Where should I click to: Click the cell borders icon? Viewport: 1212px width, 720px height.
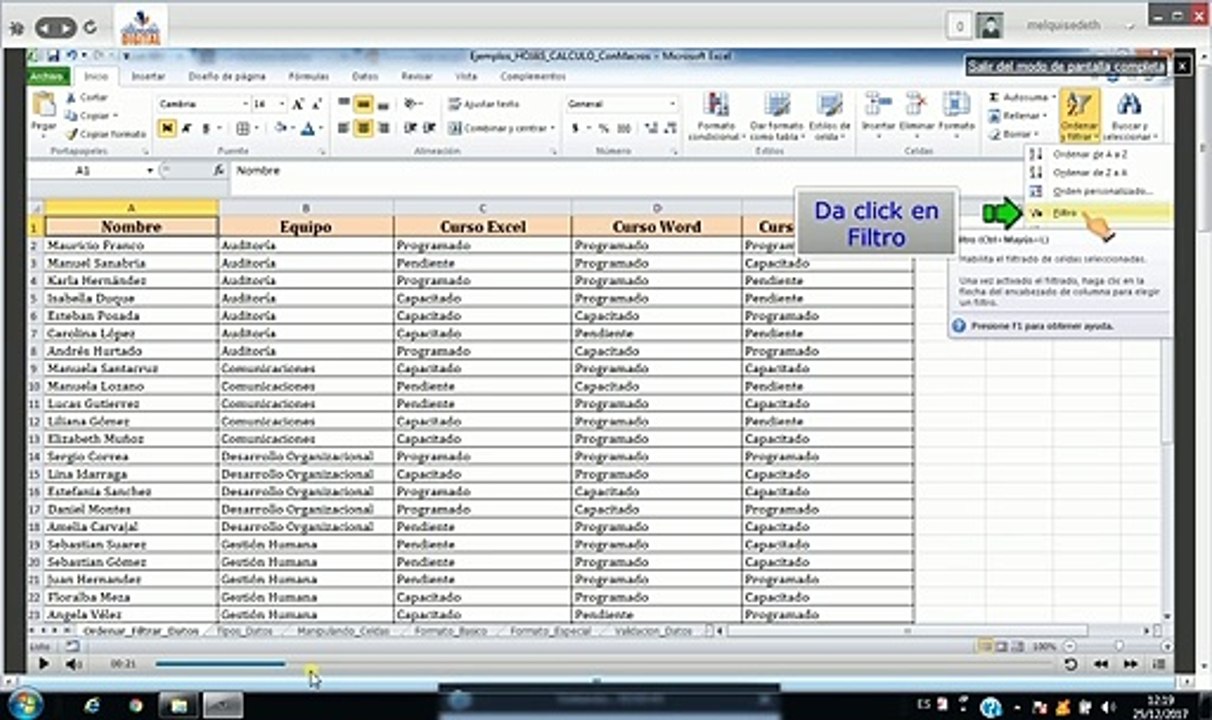[241, 128]
